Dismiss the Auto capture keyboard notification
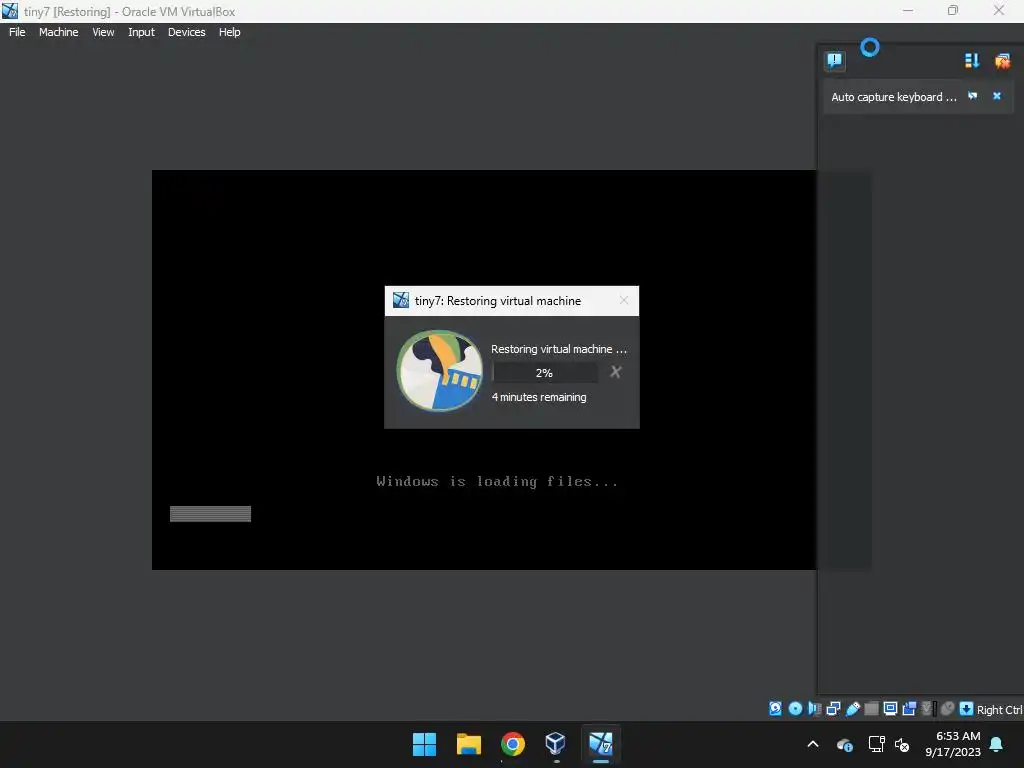This screenshot has width=1024, height=768. tap(997, 96)
